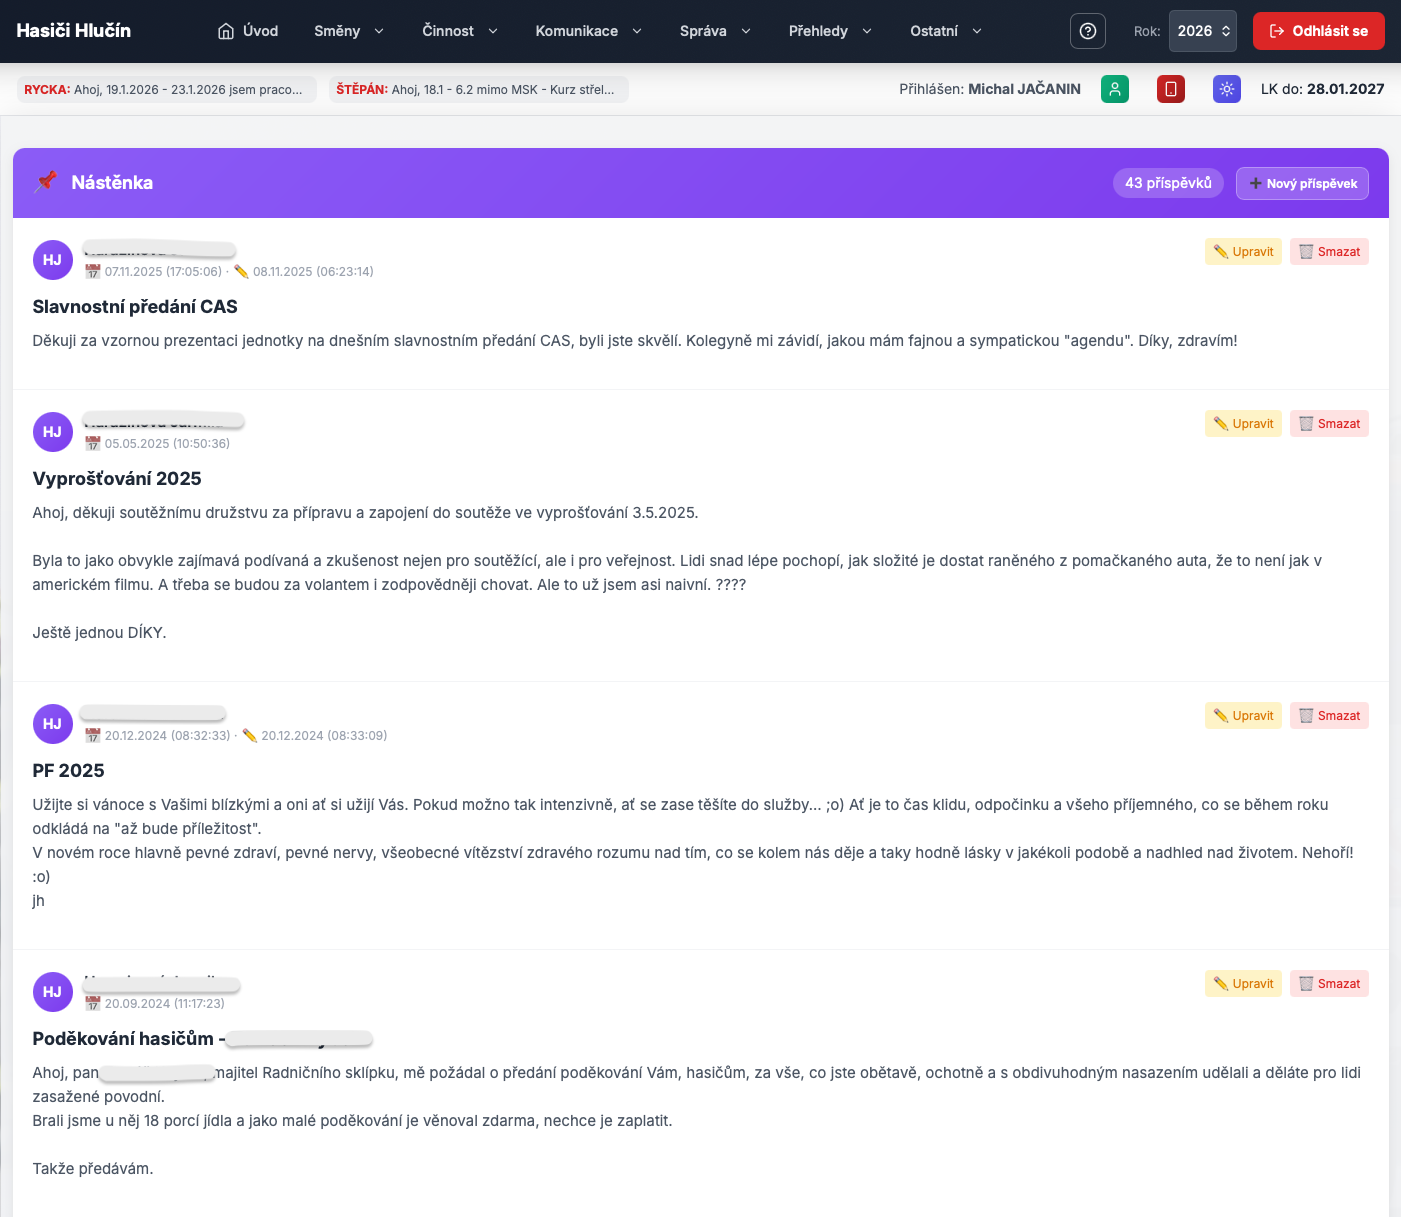
Task: Delete the Vyprošťování 2025 post with Smazat
Action: coord(1329,424)
